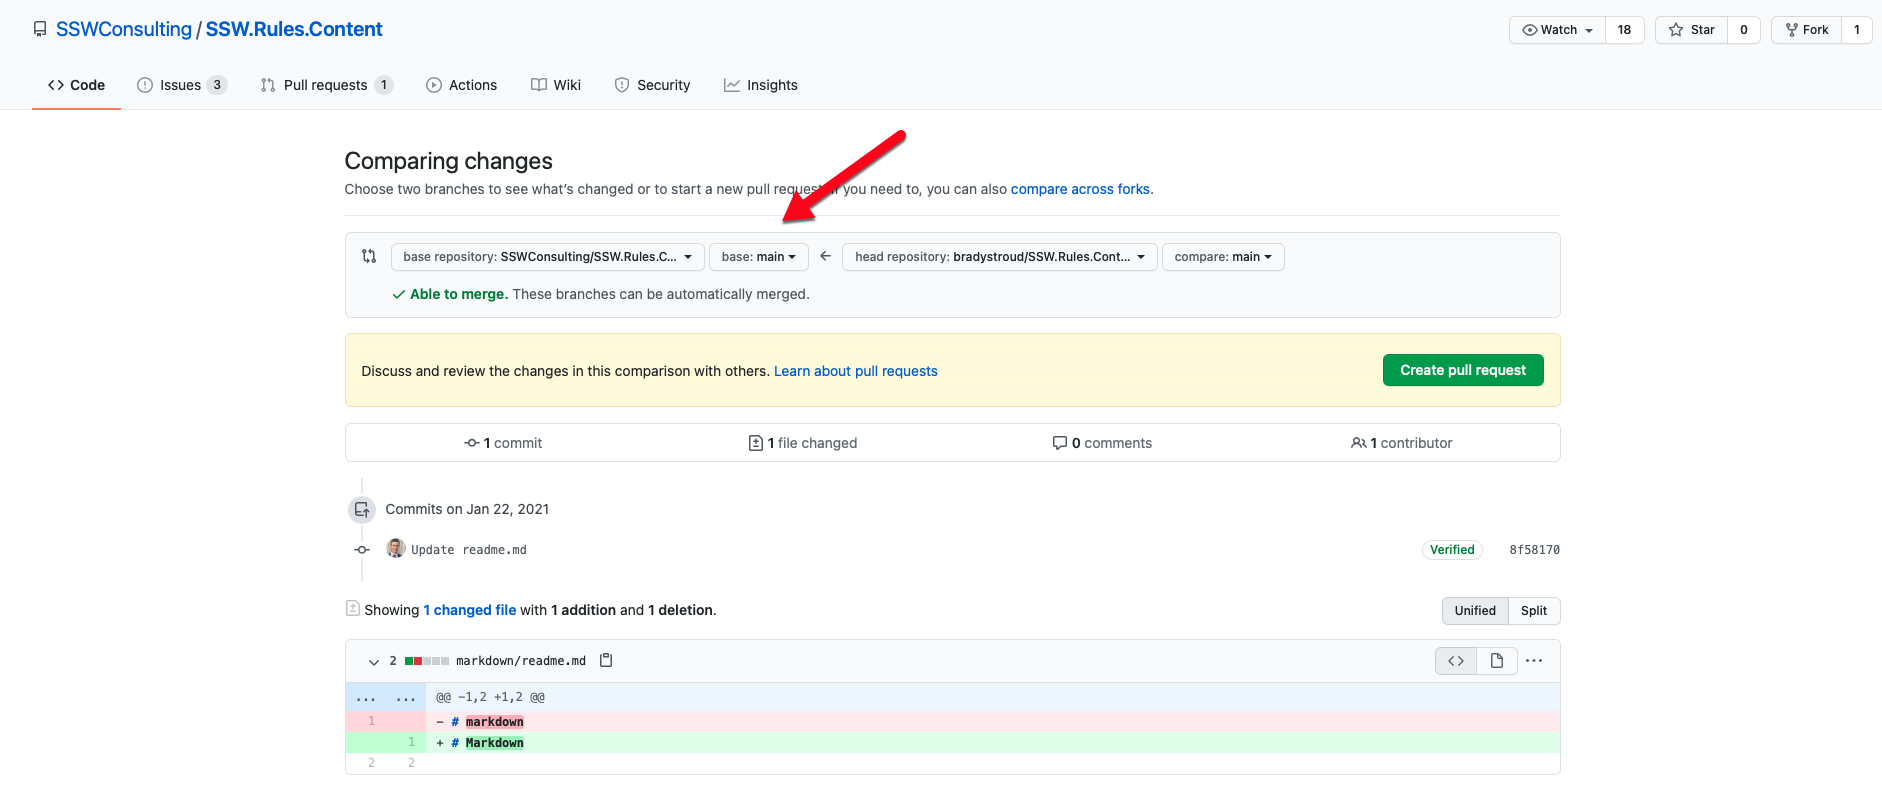Click the Pull requests count badge 1
This screenshot has height=806, width=1882.
384,85
